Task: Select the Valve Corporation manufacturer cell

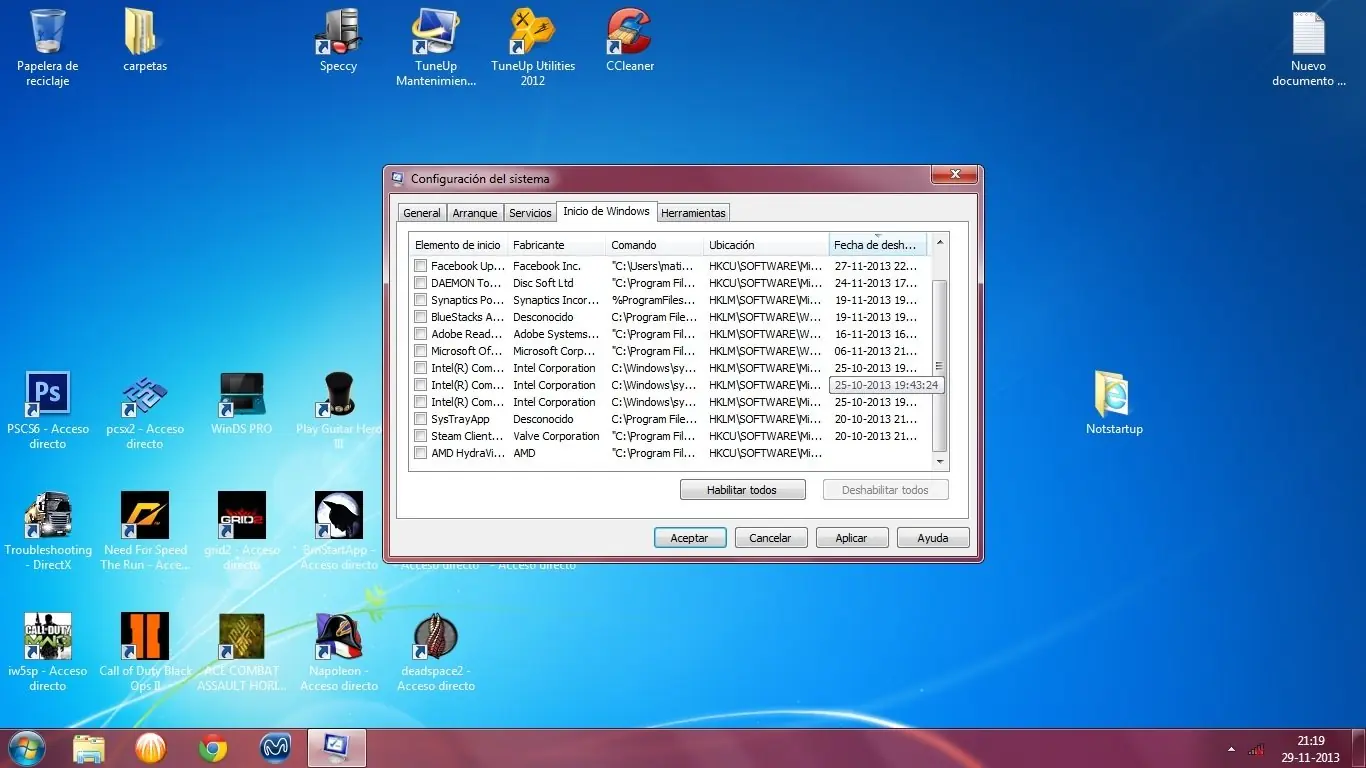Action: click(556, 436)
